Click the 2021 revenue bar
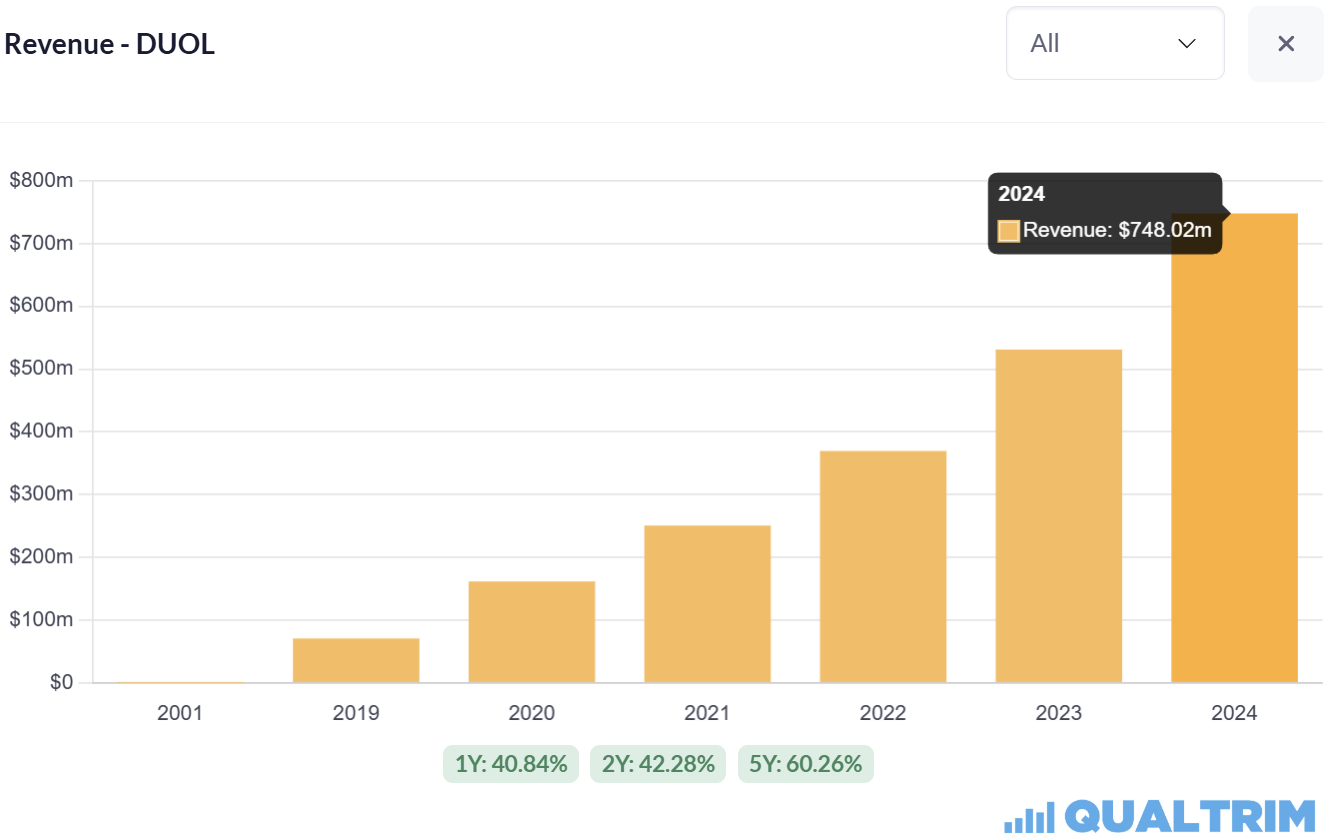1325x834 pixels. pyautogui.click(x=707, y=604)
